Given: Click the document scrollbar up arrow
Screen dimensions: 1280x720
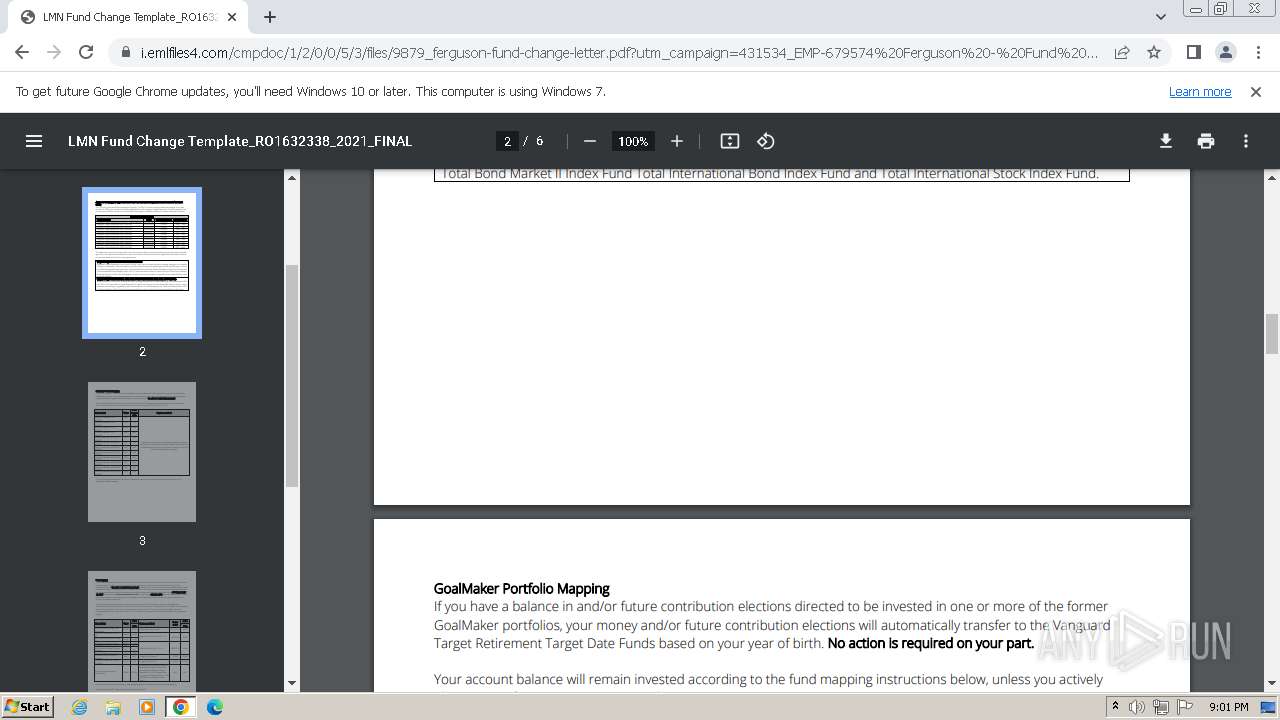Looking at the screenshot, I should click(x=1272, y=177).
